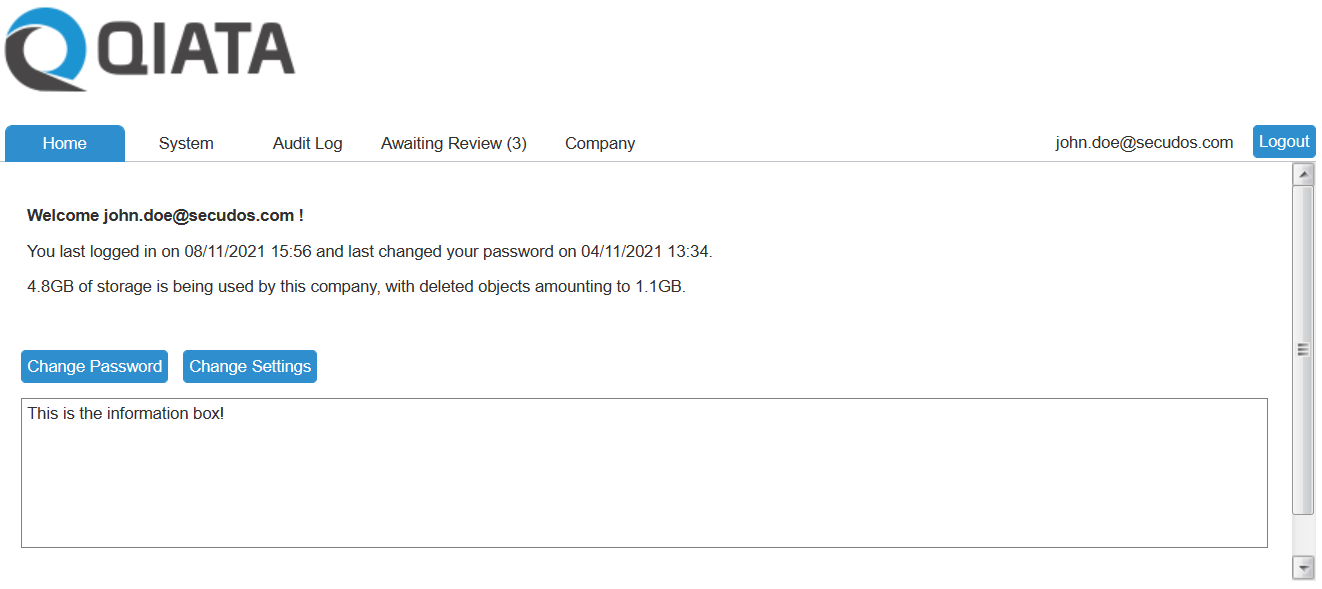The width and height of the screenshot is (1322, 589).
Task: Click the scrollbar up arrow
Action: [x=1303, y=174]
